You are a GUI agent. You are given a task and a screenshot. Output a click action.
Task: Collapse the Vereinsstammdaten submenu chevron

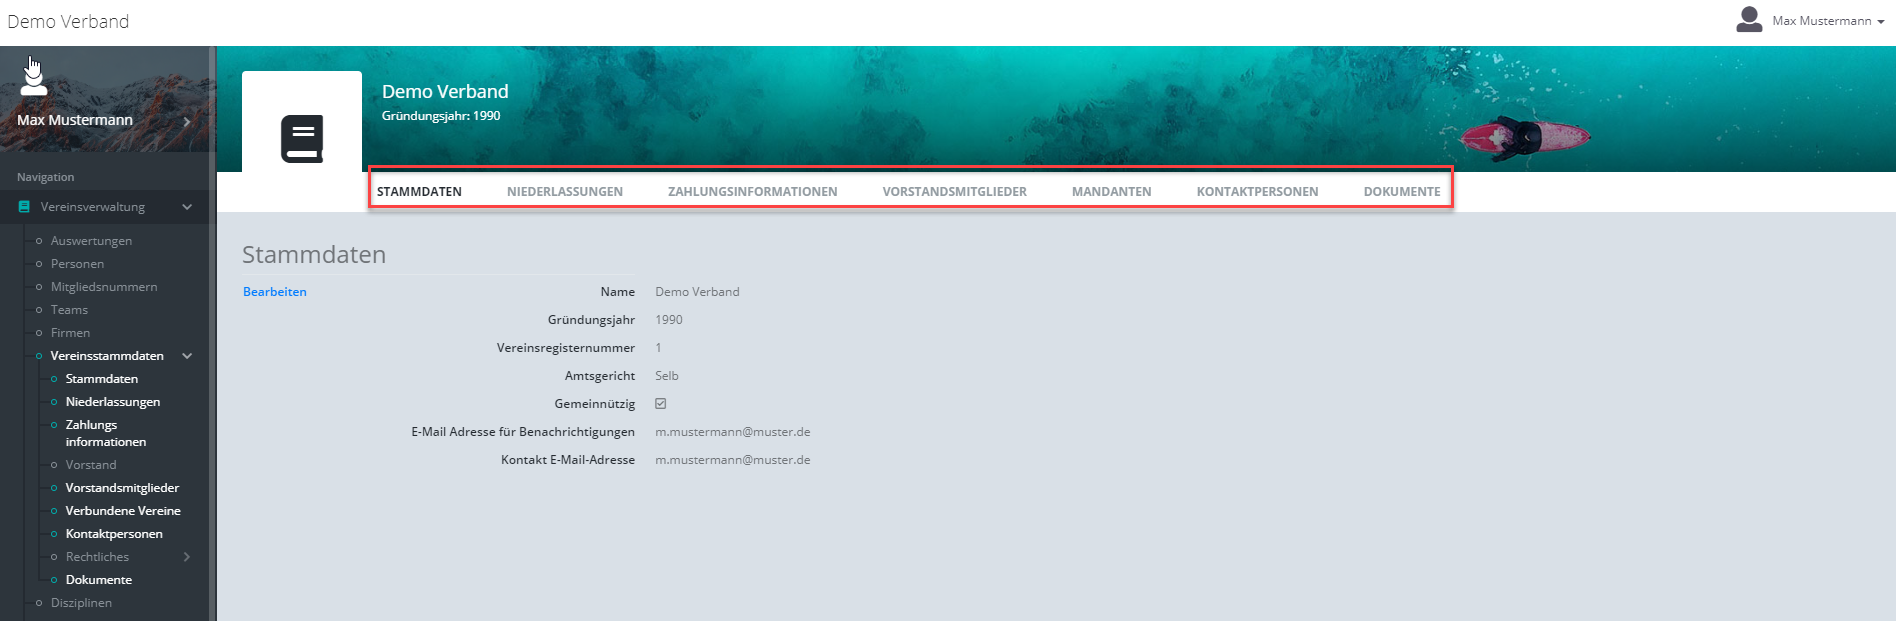pos(187,356)
